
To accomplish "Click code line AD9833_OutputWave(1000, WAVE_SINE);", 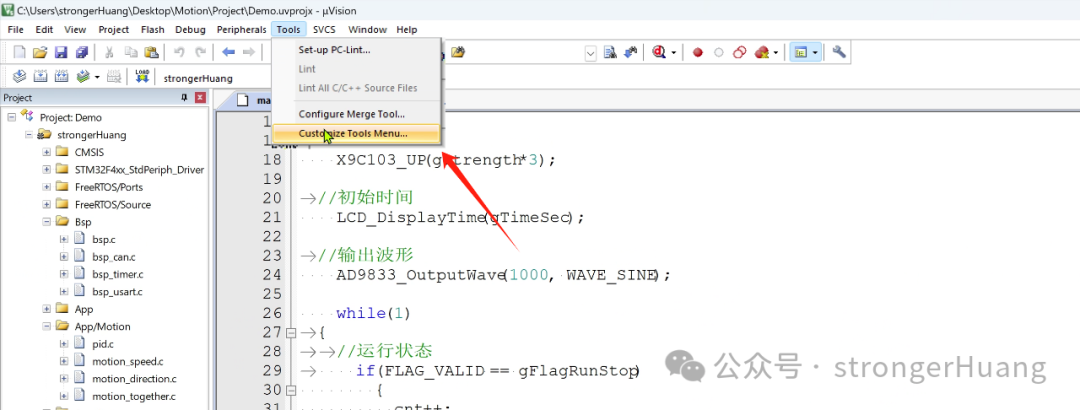I will [503, 275].
